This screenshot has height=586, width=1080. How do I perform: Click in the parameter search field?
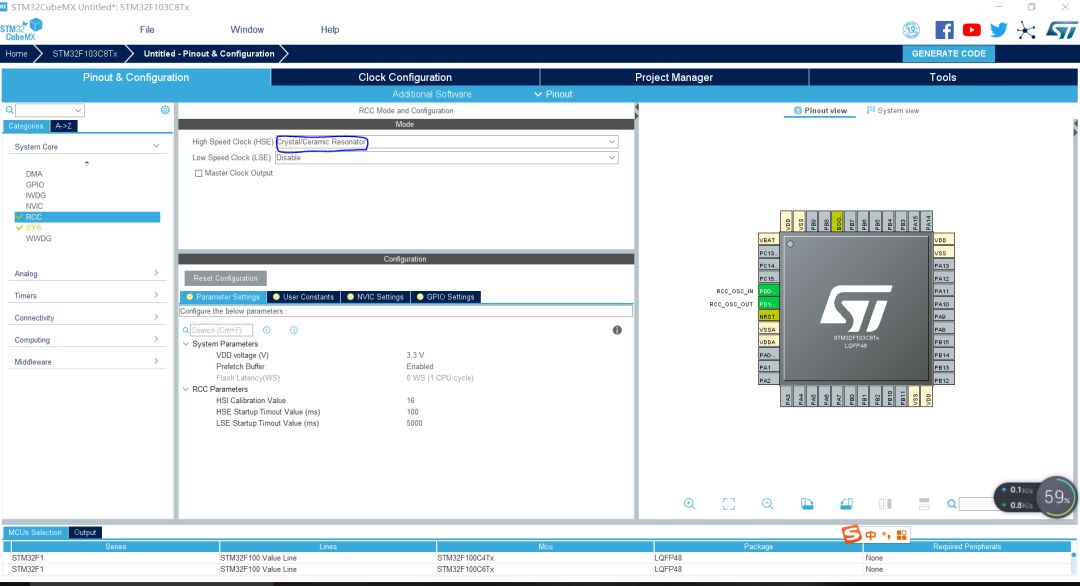click(221, 331)
